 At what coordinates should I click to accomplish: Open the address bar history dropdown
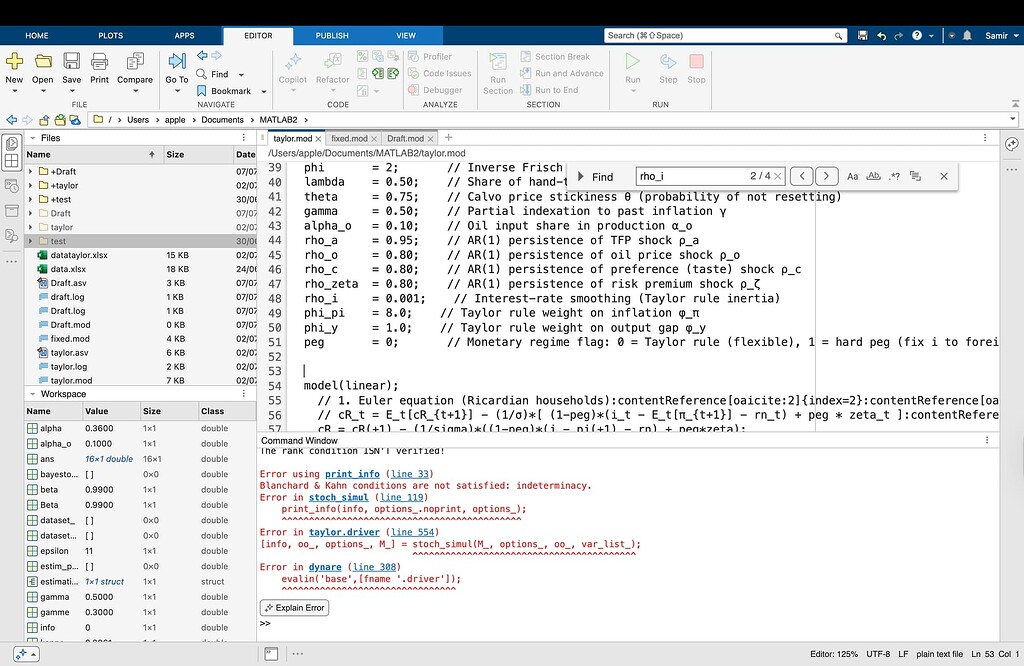tap(1013, 119)
